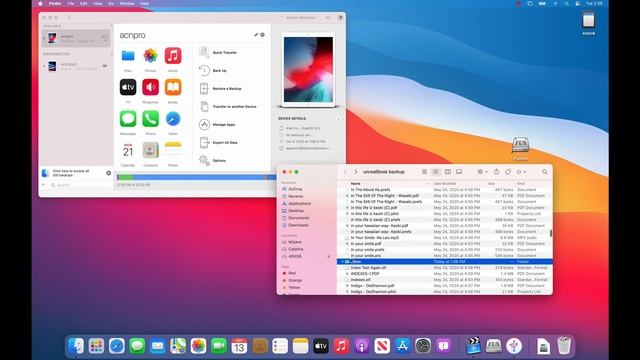The width and height of the screenshot is (640, 360).
Task: Open the help button in the iMazing toolbar
Action: coord(340,18)
